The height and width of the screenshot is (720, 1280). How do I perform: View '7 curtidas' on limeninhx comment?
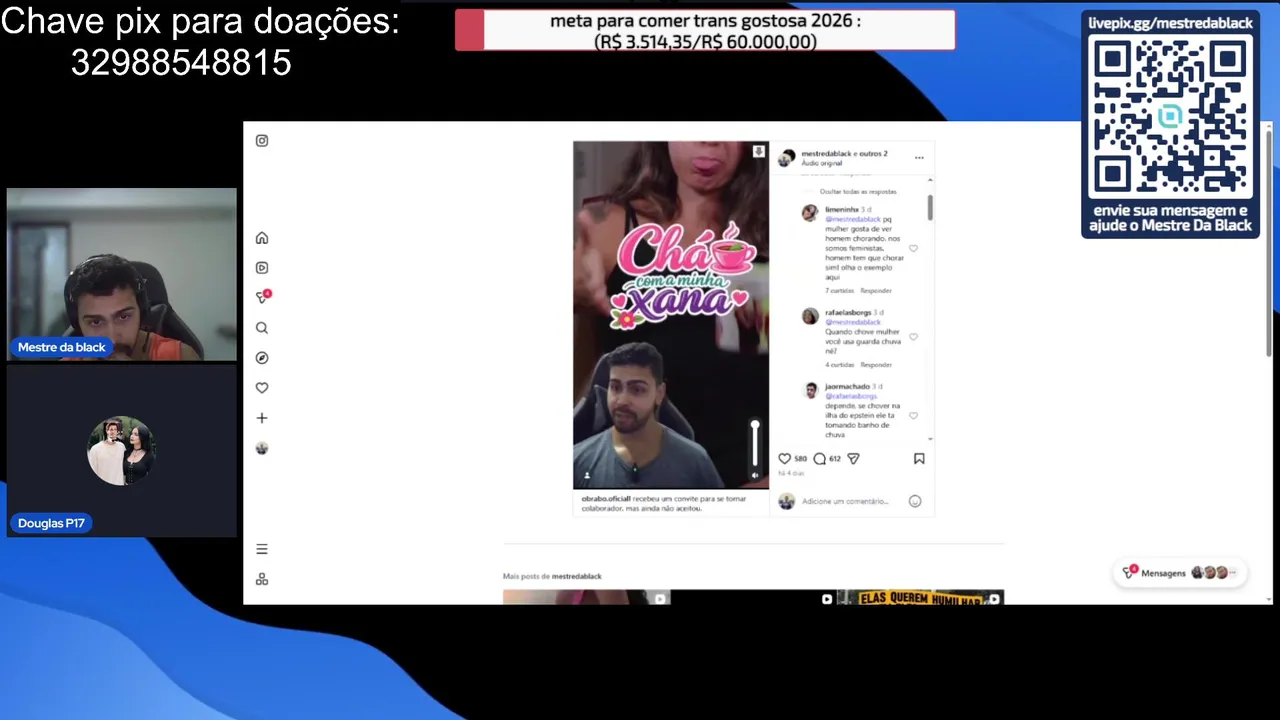(839, 291)
